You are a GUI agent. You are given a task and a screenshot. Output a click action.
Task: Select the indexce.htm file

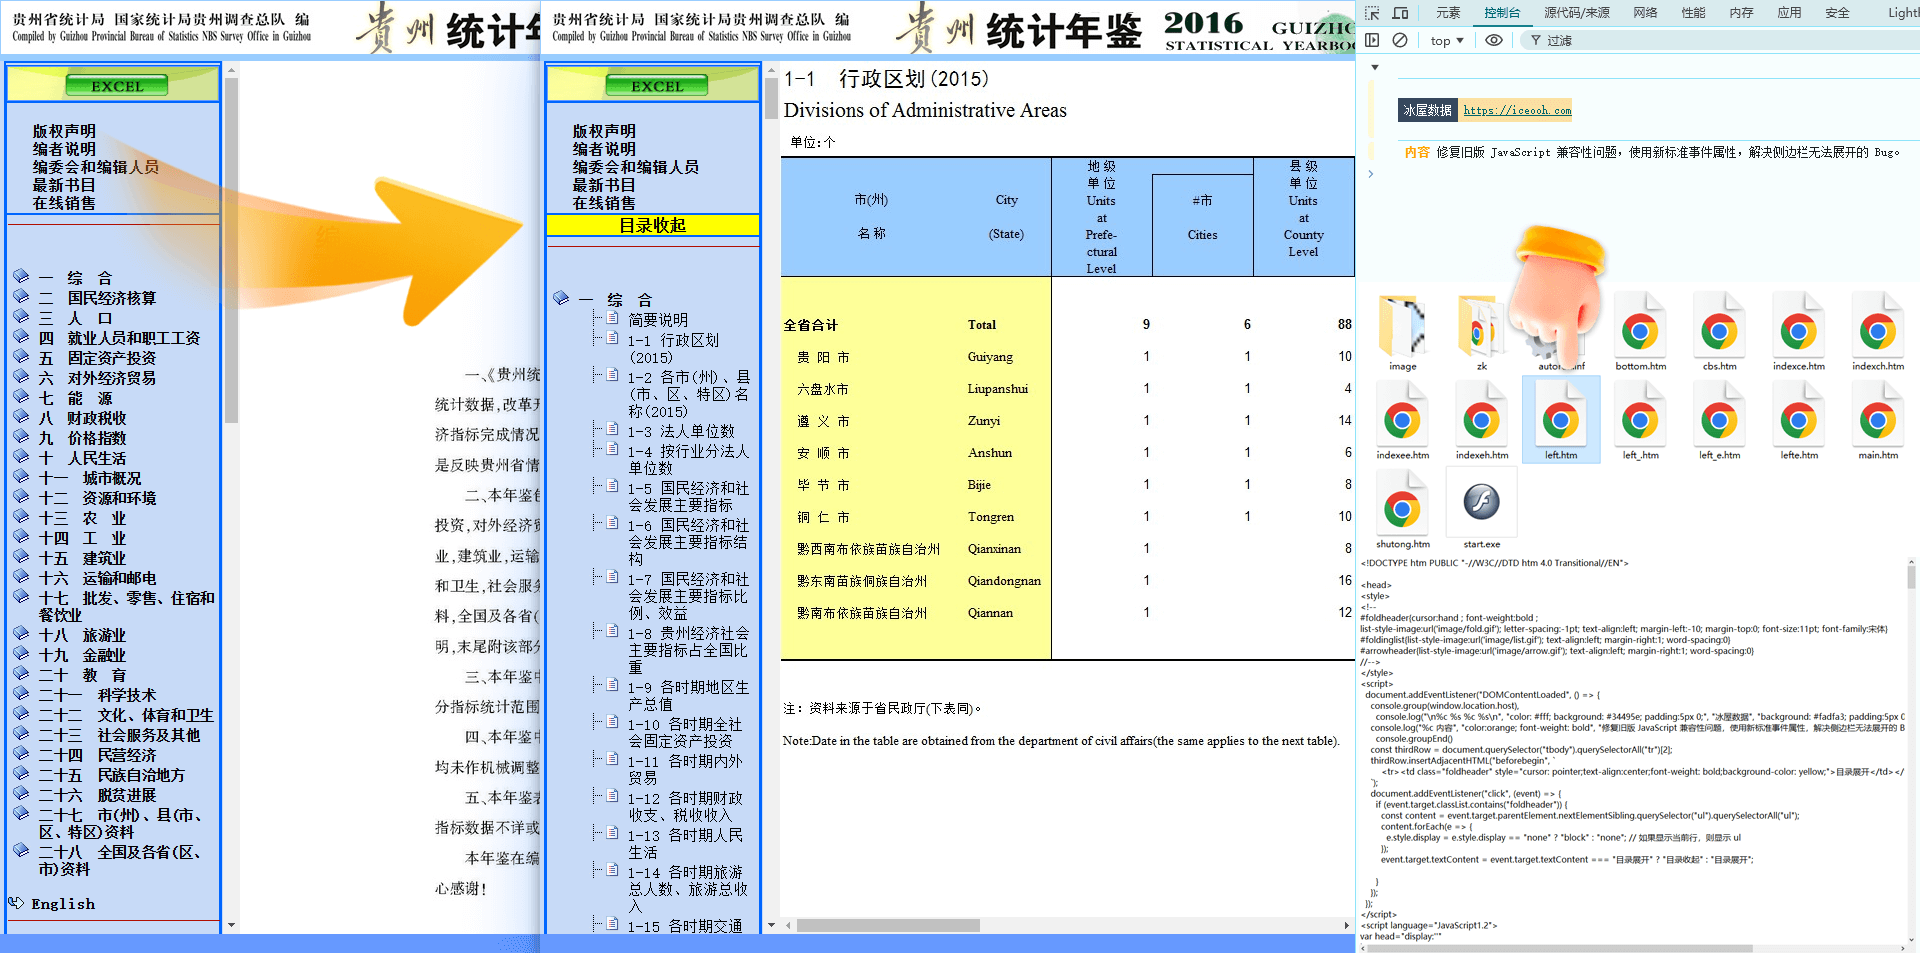click(1798, 334)
